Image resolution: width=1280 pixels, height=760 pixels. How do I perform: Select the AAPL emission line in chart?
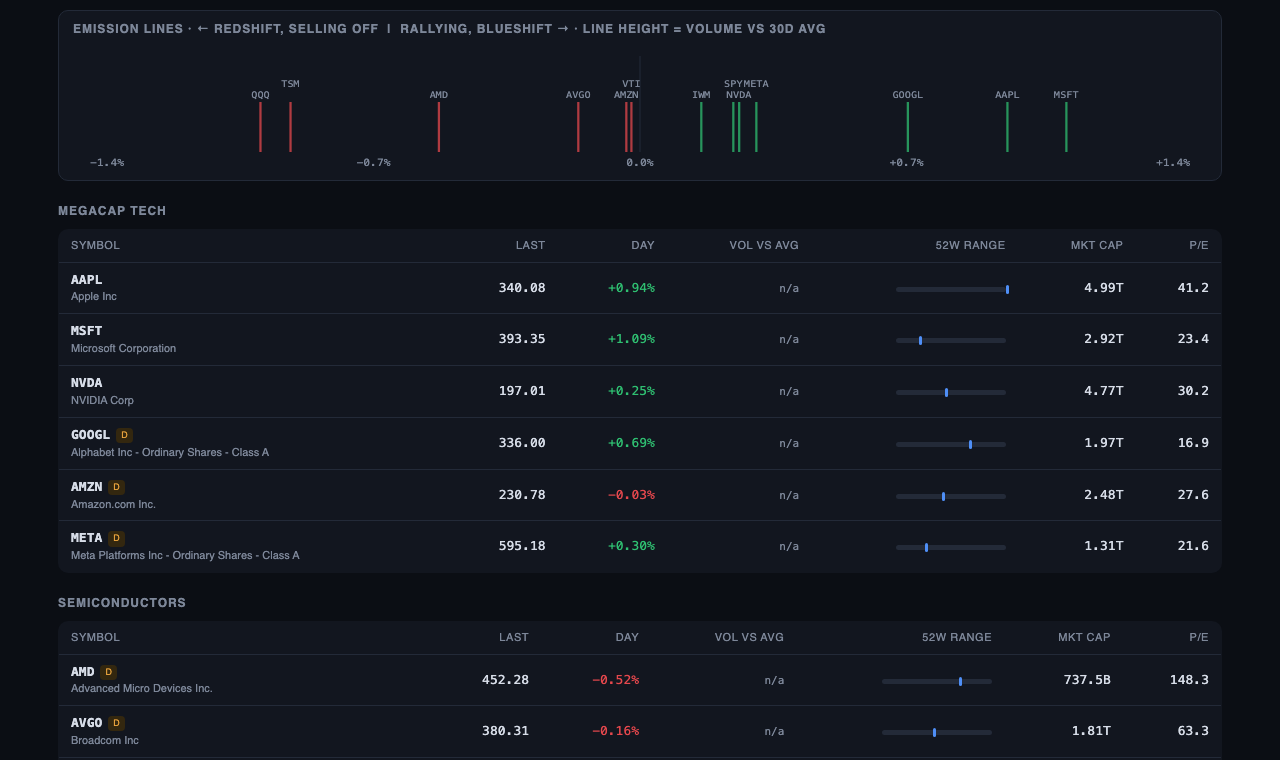(1007, 126)
